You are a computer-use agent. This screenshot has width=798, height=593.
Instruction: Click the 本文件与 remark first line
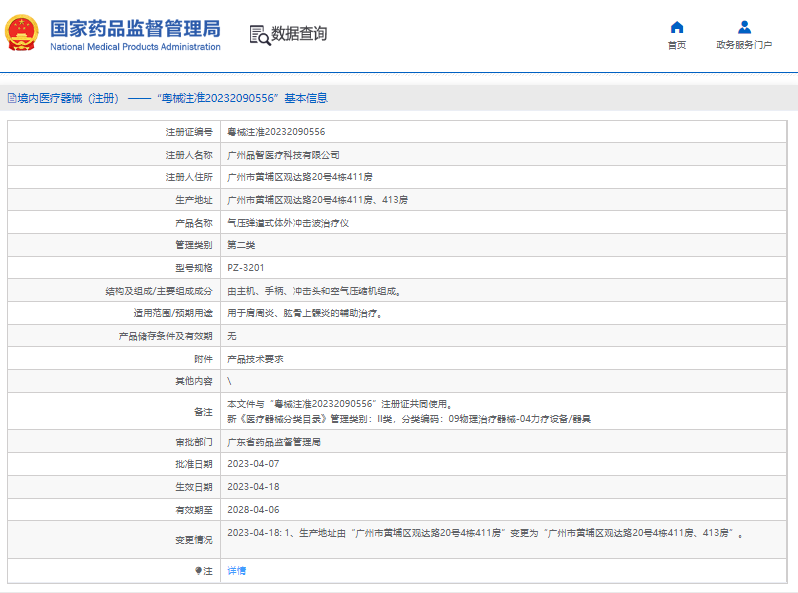coord(339,404)
